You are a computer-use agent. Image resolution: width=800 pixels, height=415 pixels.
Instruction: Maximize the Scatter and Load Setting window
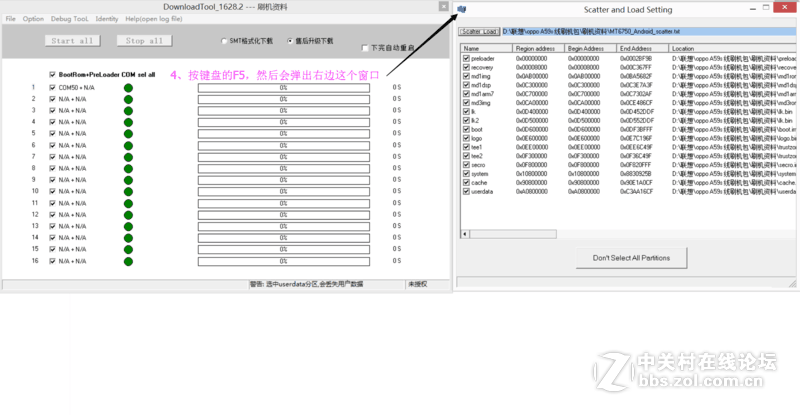pyautogui.click(x=766, y=7)
